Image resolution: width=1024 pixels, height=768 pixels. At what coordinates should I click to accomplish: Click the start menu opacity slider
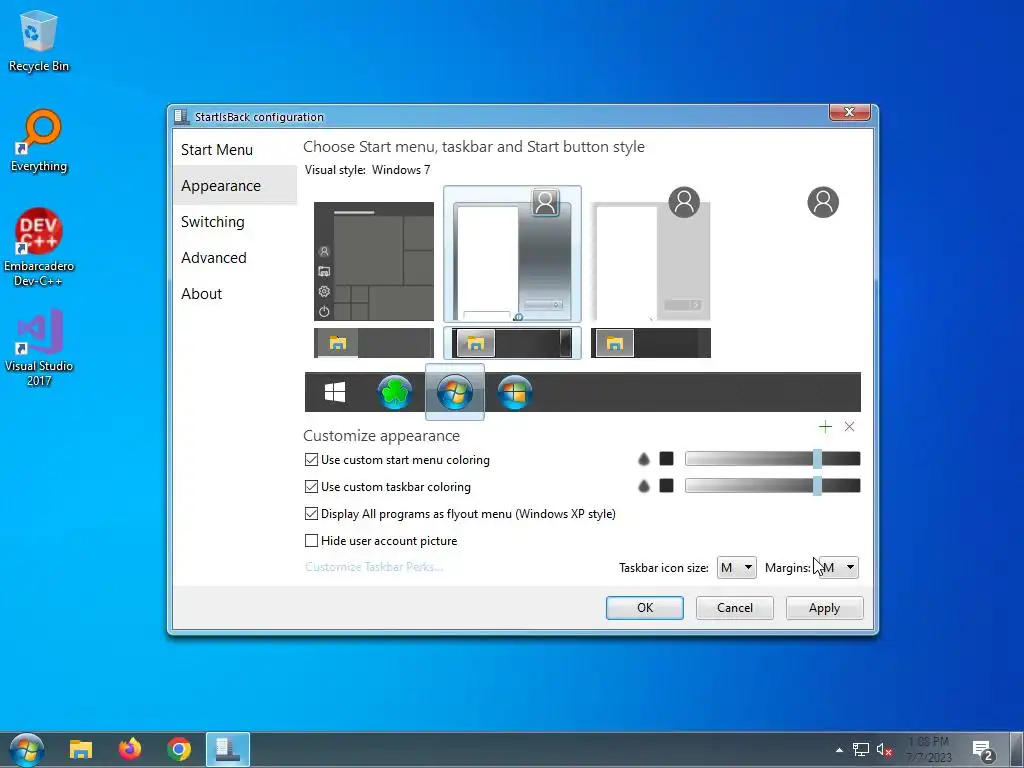pyautogui.click(x=773, y=459)
